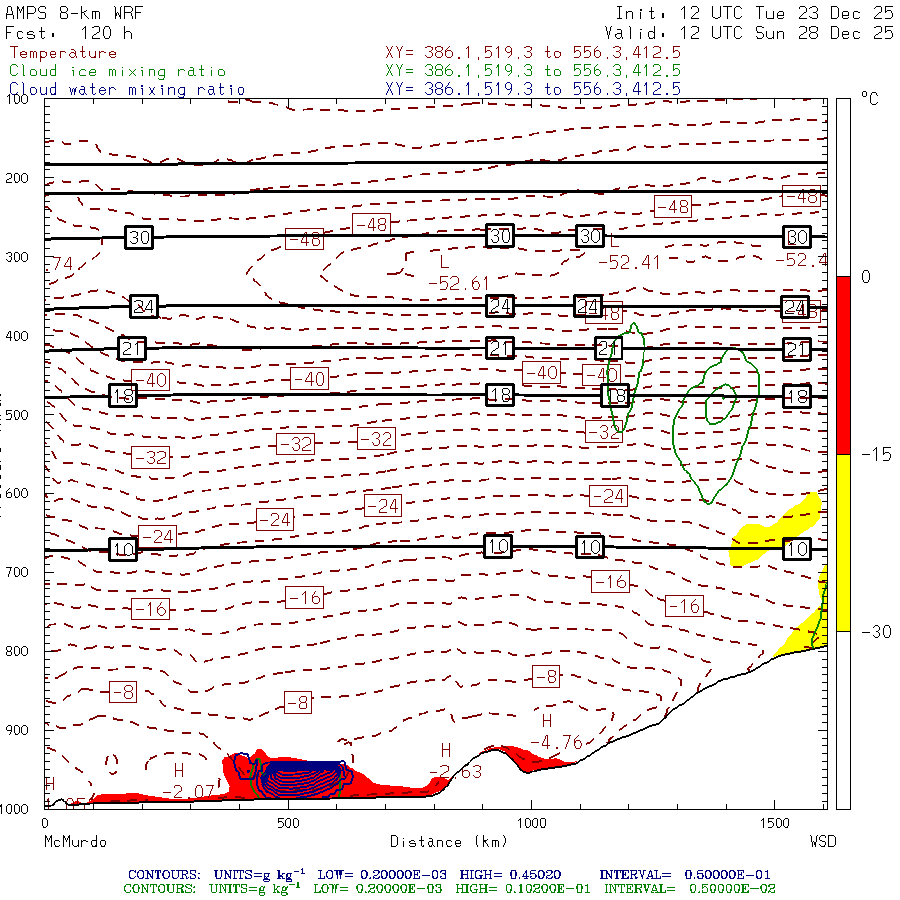Click the °C unit label above the colorbar
The height and width of the screenshot is (900, 900).
click(x=870, y=99)
